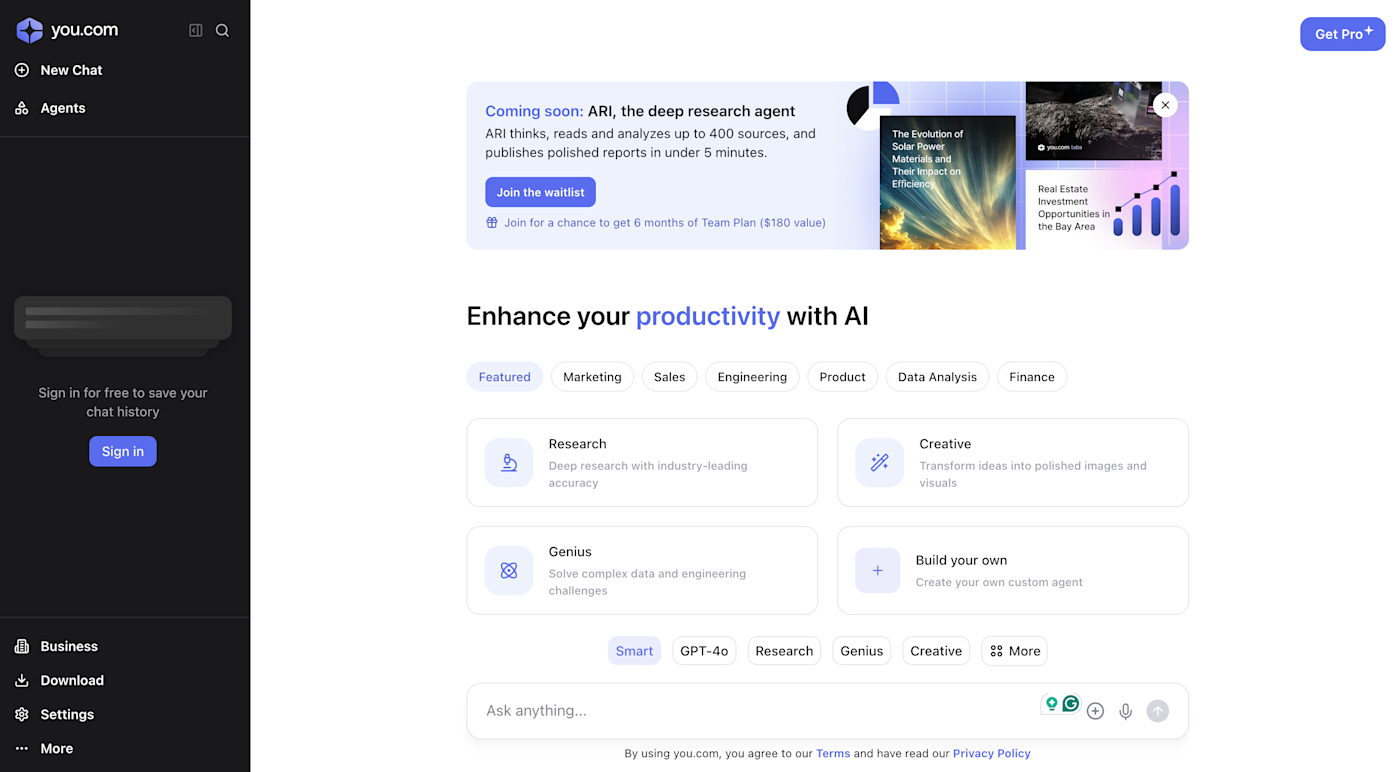1400x772 pixels.
Task: Select the Sales category tab
Action: click(670, 377)
